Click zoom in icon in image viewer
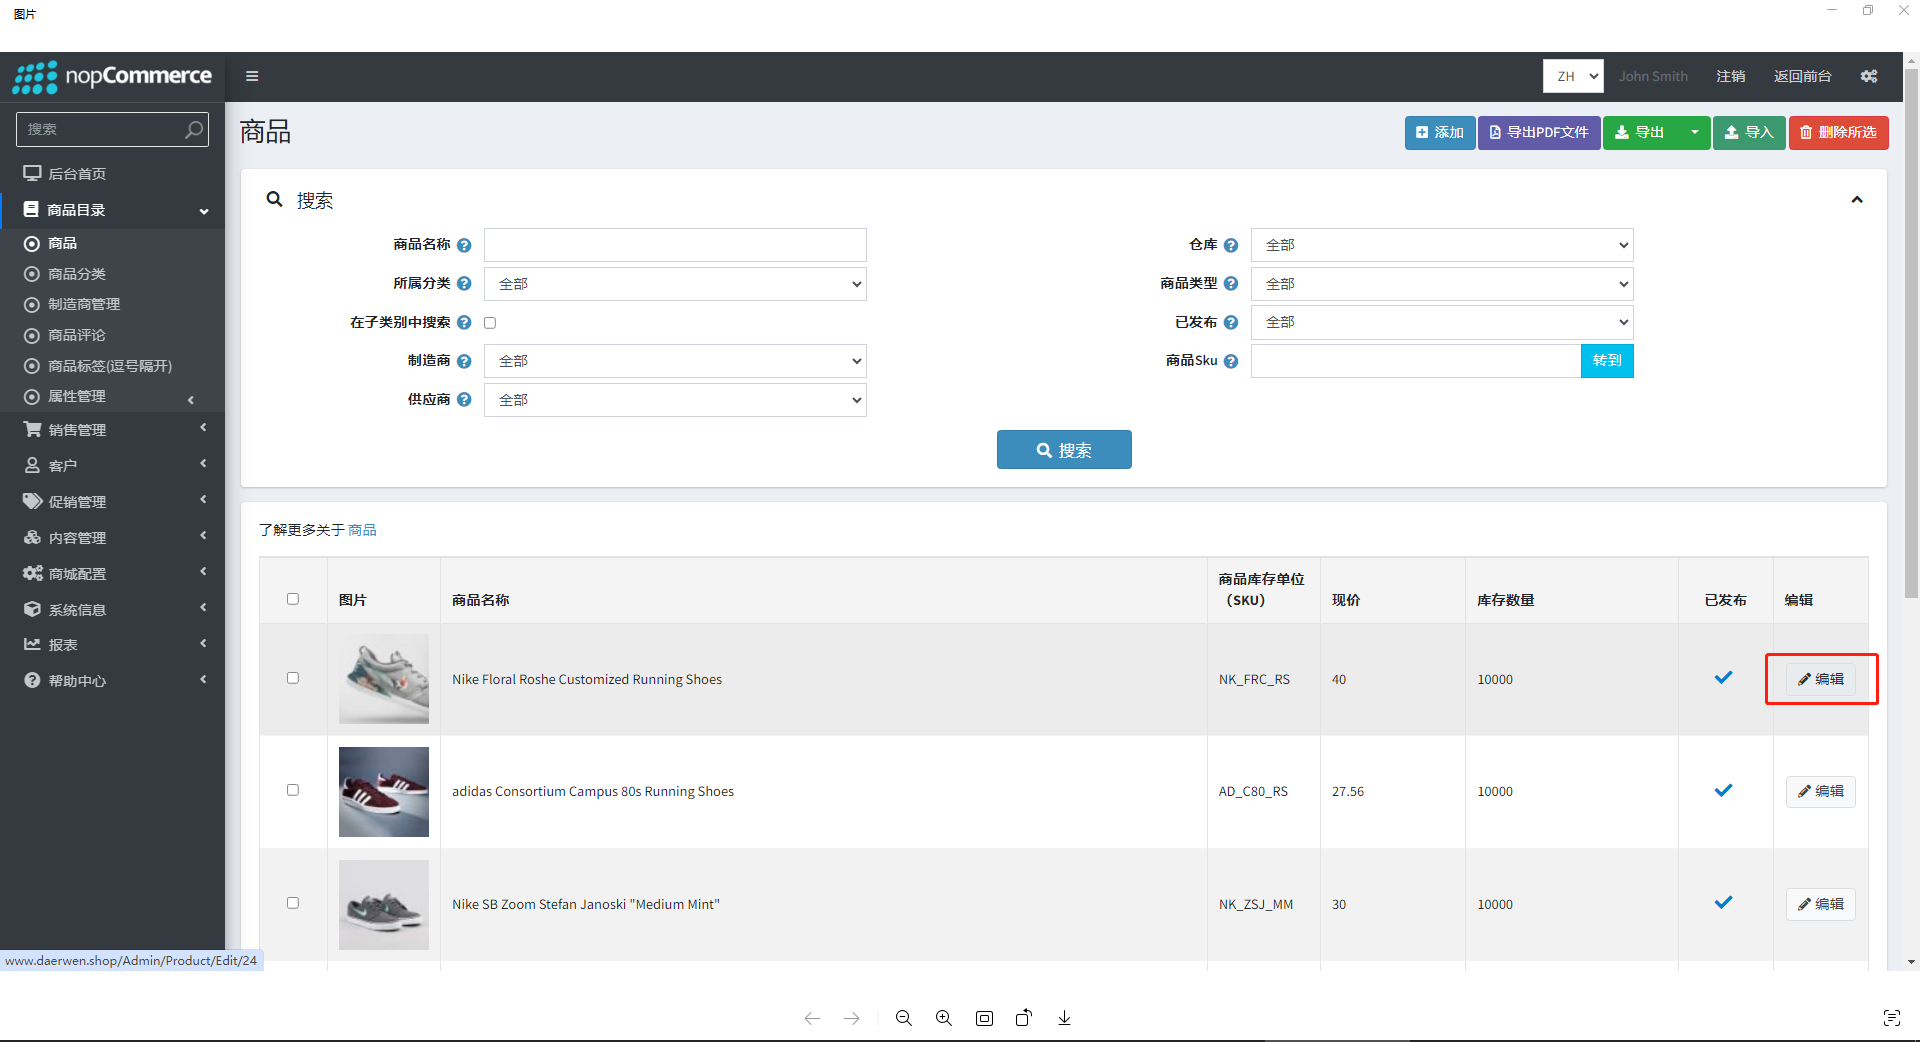 944,1018
